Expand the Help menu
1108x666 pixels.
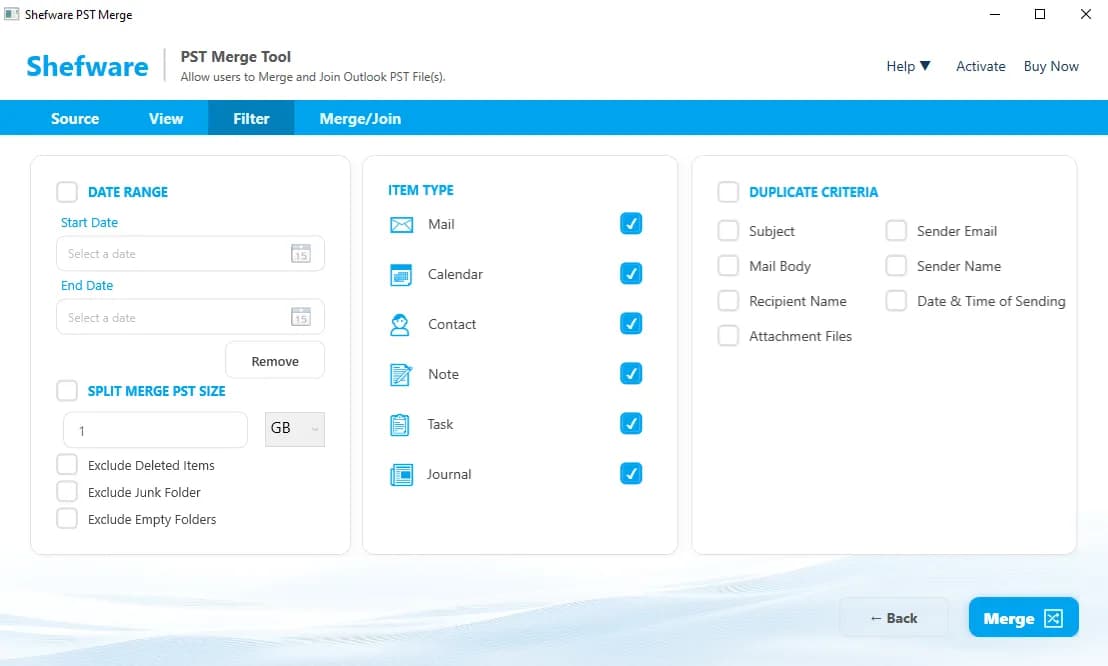coord(908,66)
